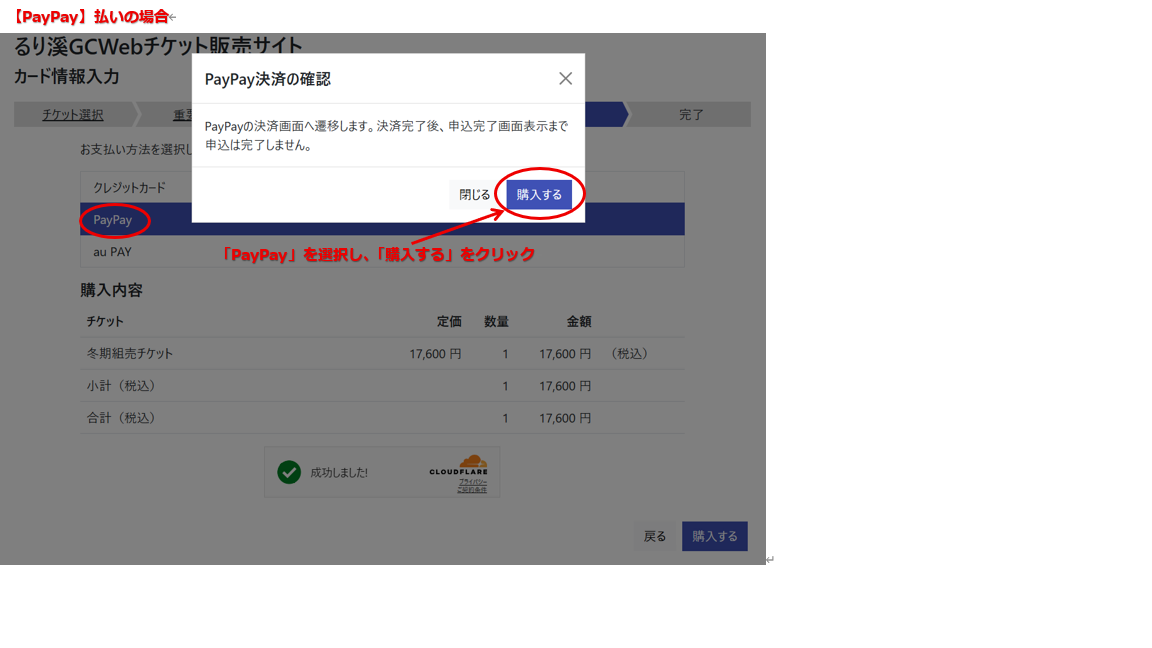This screenshot has width=1152, height=648.
Task: Open the Cloudflare ご利用条件 link
Action: point(472,490)
